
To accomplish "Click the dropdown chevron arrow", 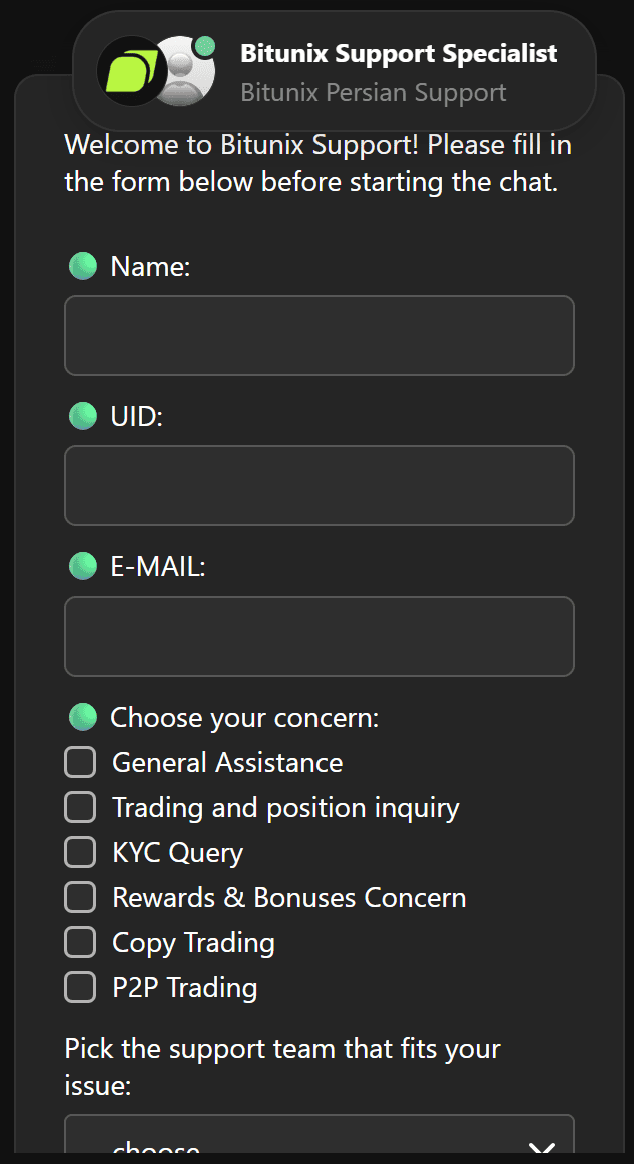I will pyautogui.click(x=541, y=1150).
